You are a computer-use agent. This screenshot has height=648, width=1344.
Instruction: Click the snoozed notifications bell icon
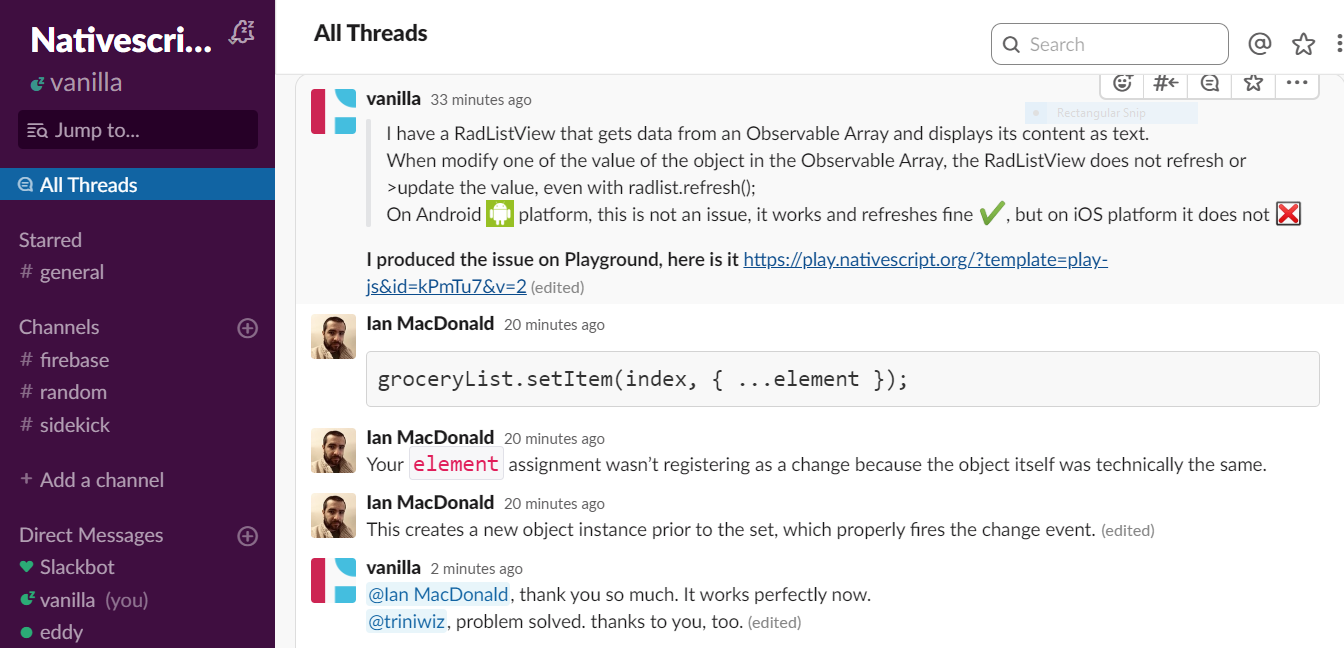241,31
